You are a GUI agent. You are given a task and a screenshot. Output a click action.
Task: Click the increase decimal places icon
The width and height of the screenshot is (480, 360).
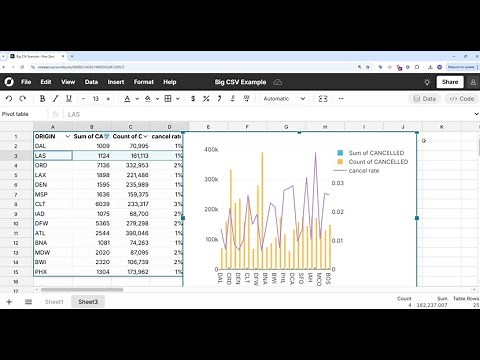point(246,99)
